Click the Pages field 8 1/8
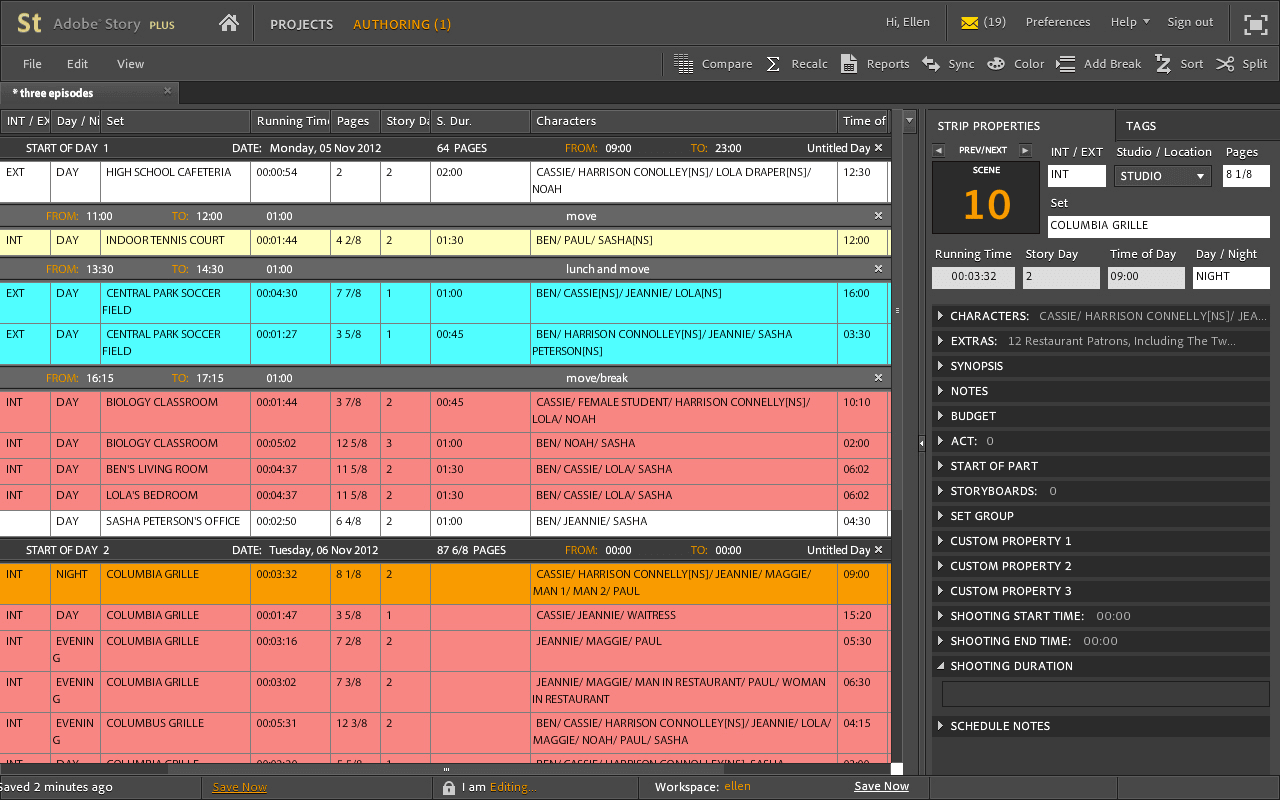This screenshot has width=1280, height=800. 1246,176
